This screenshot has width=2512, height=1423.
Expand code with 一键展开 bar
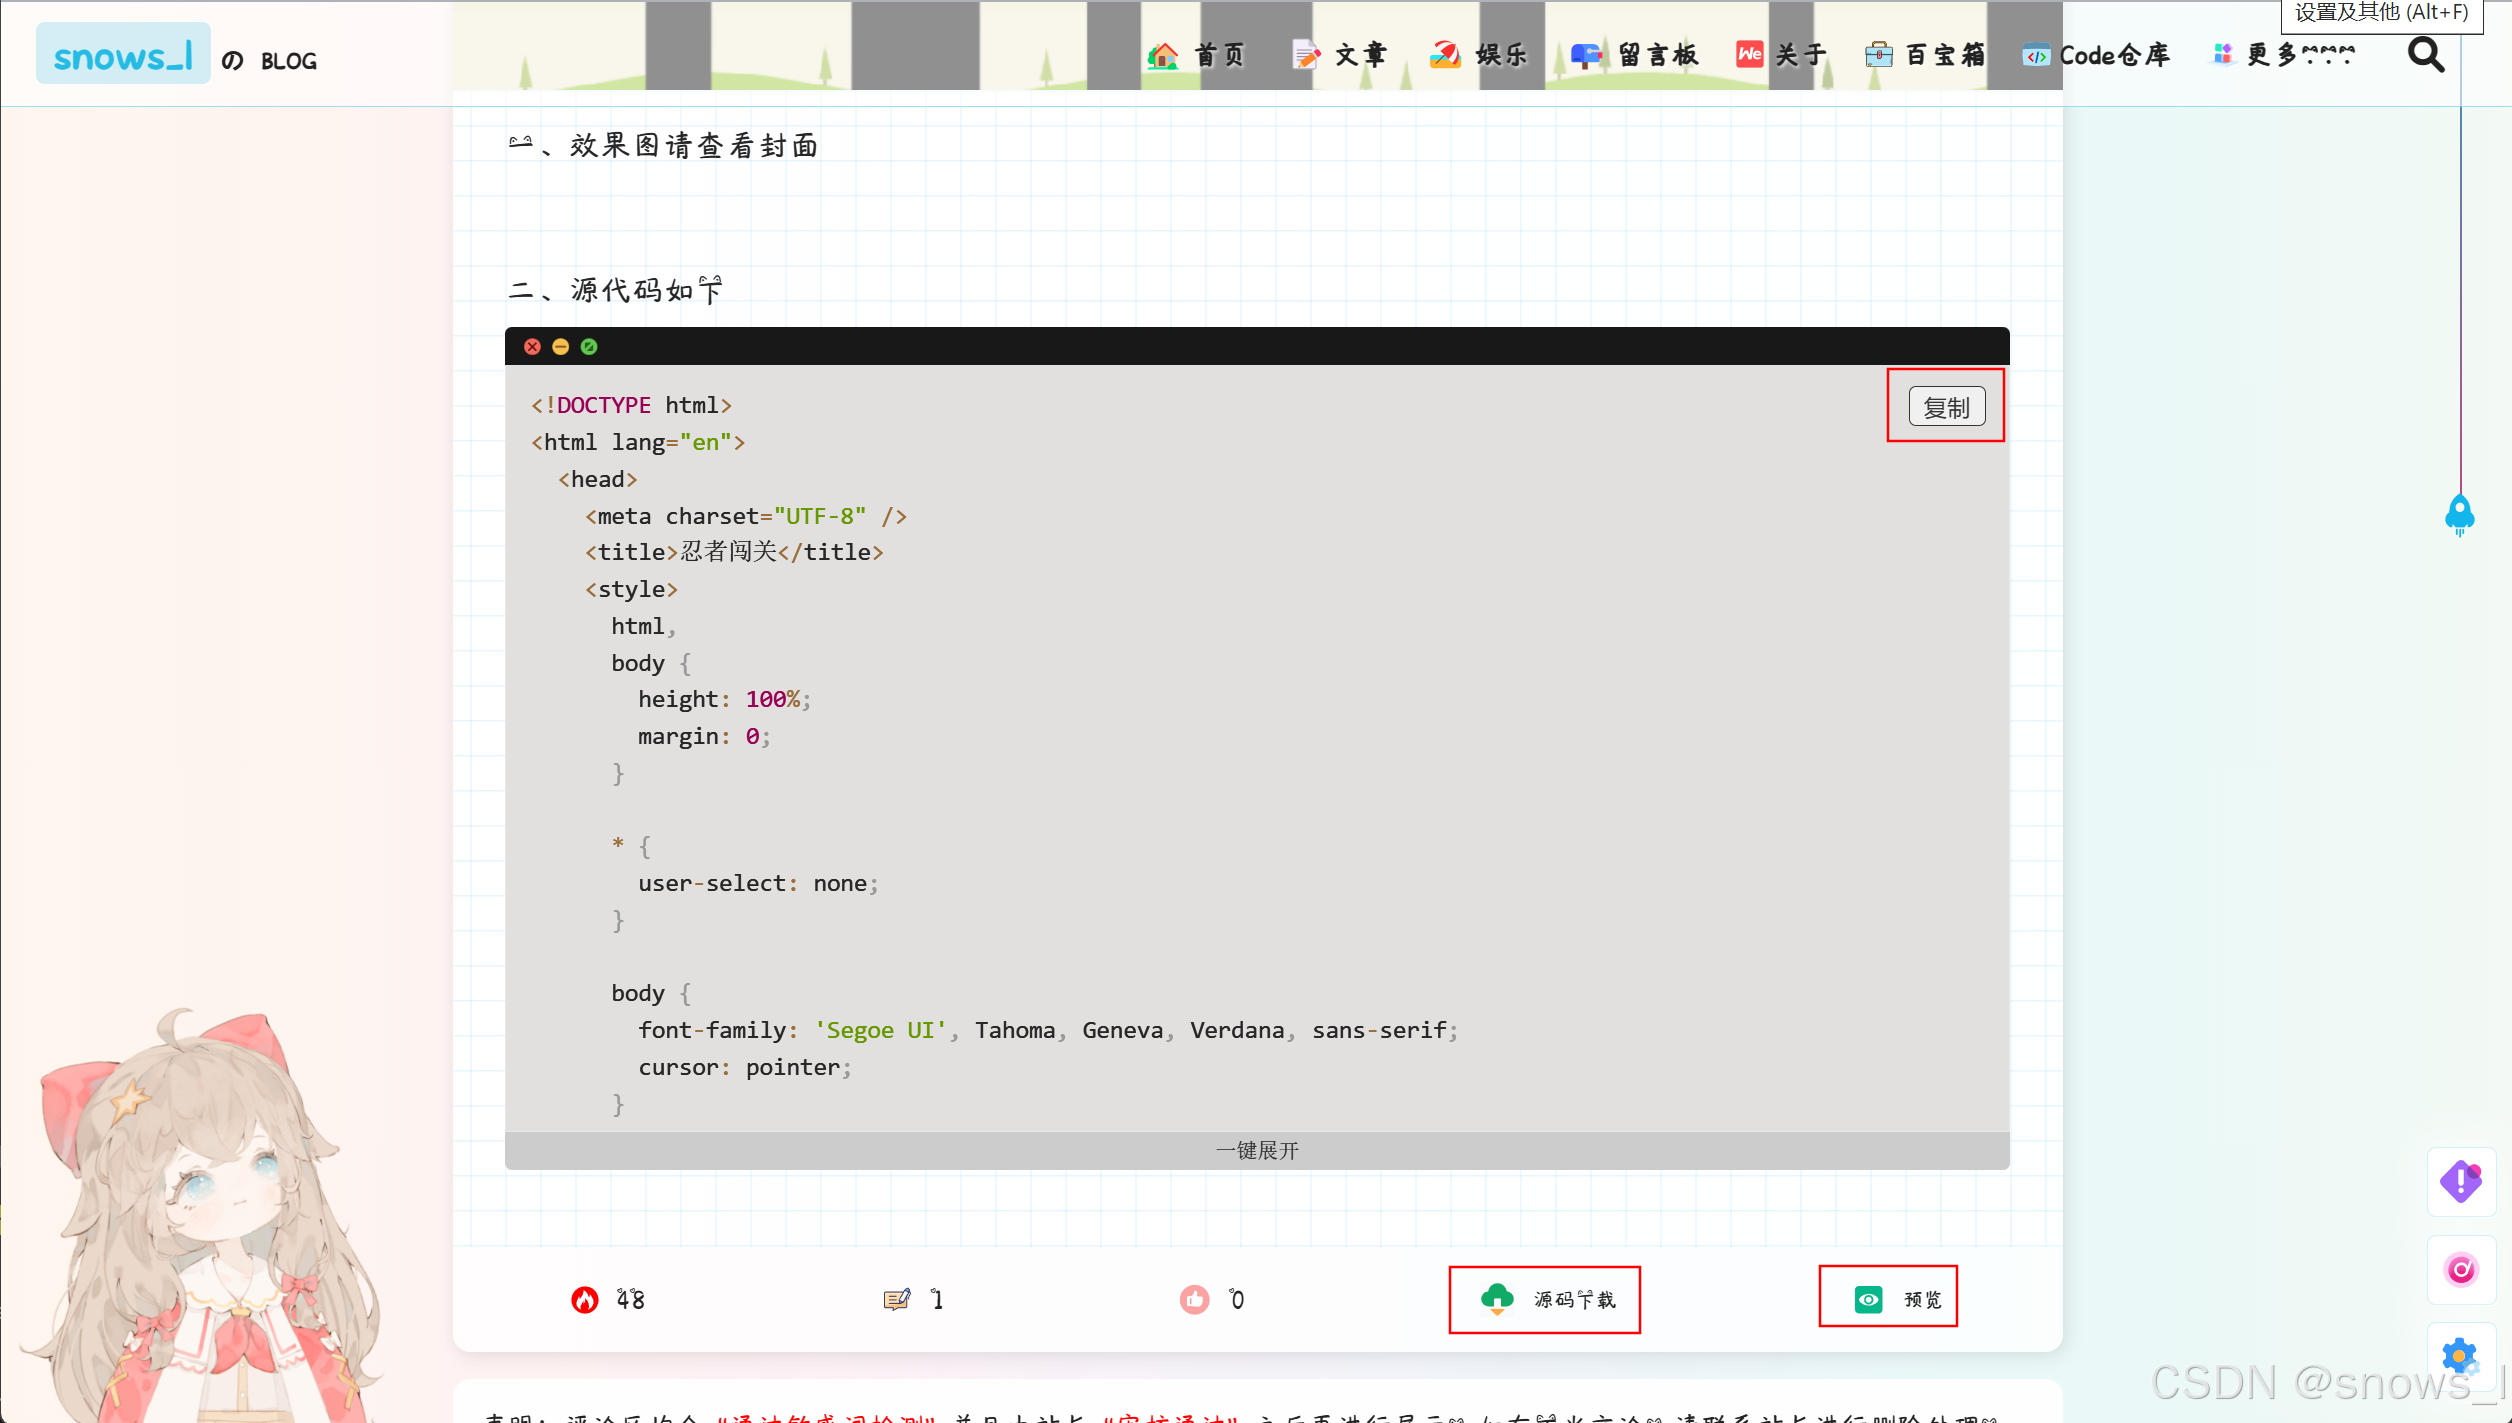[x=1257, y=1150]
